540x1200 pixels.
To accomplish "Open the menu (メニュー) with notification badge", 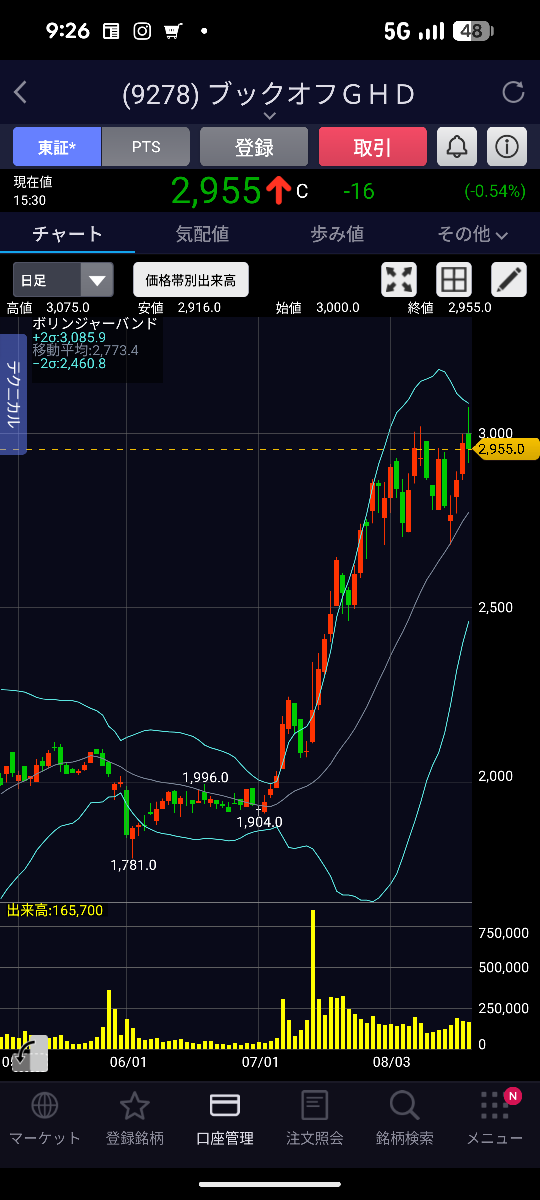I will pos(495,1118).
